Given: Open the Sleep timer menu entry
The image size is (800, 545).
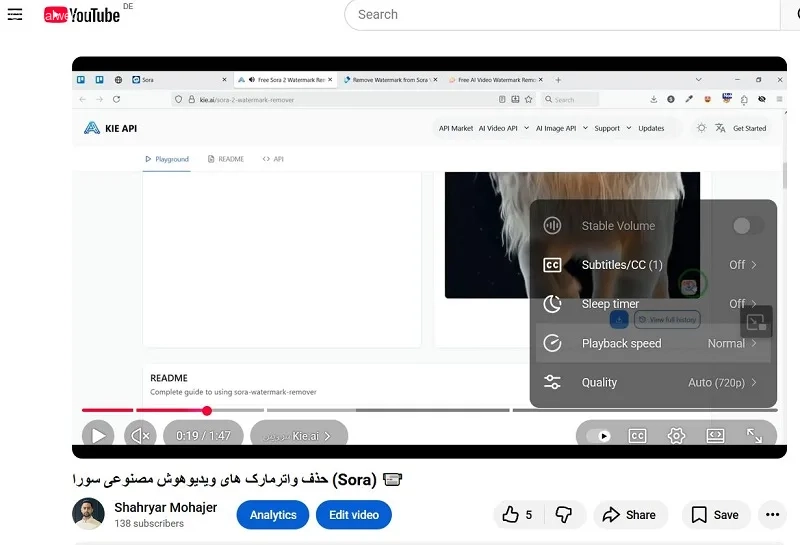Looking at the screenshot, I should click(x=653, y=304).
